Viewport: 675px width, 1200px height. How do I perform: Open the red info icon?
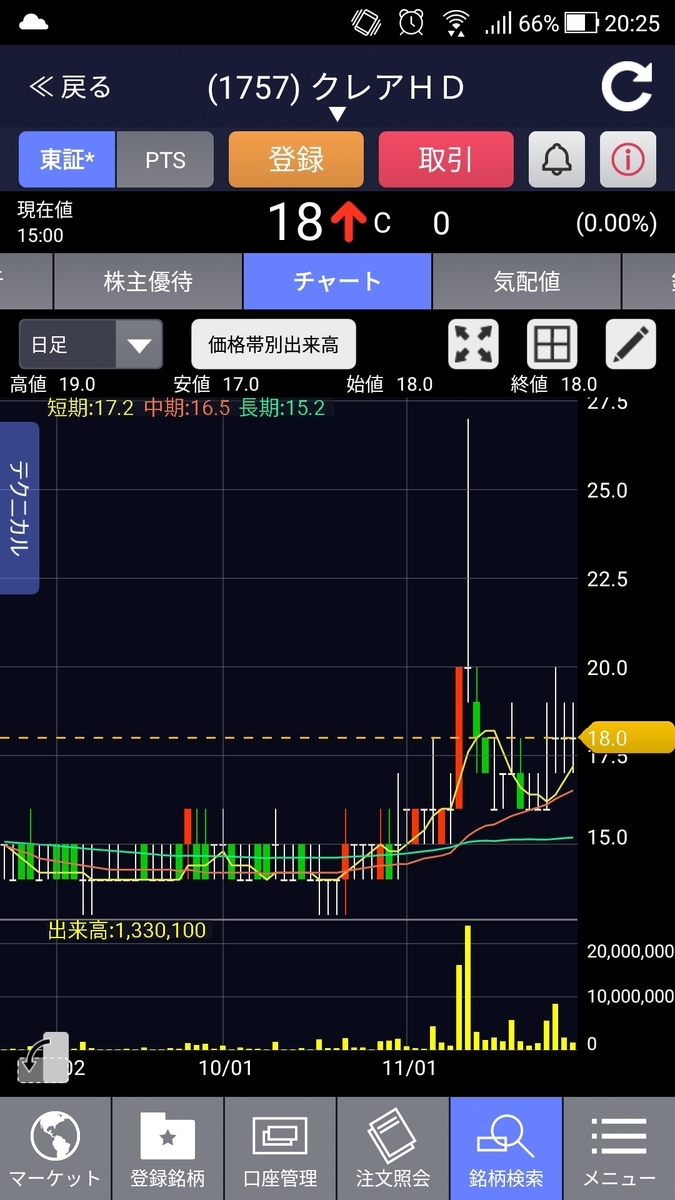click(x=628, y=159)
